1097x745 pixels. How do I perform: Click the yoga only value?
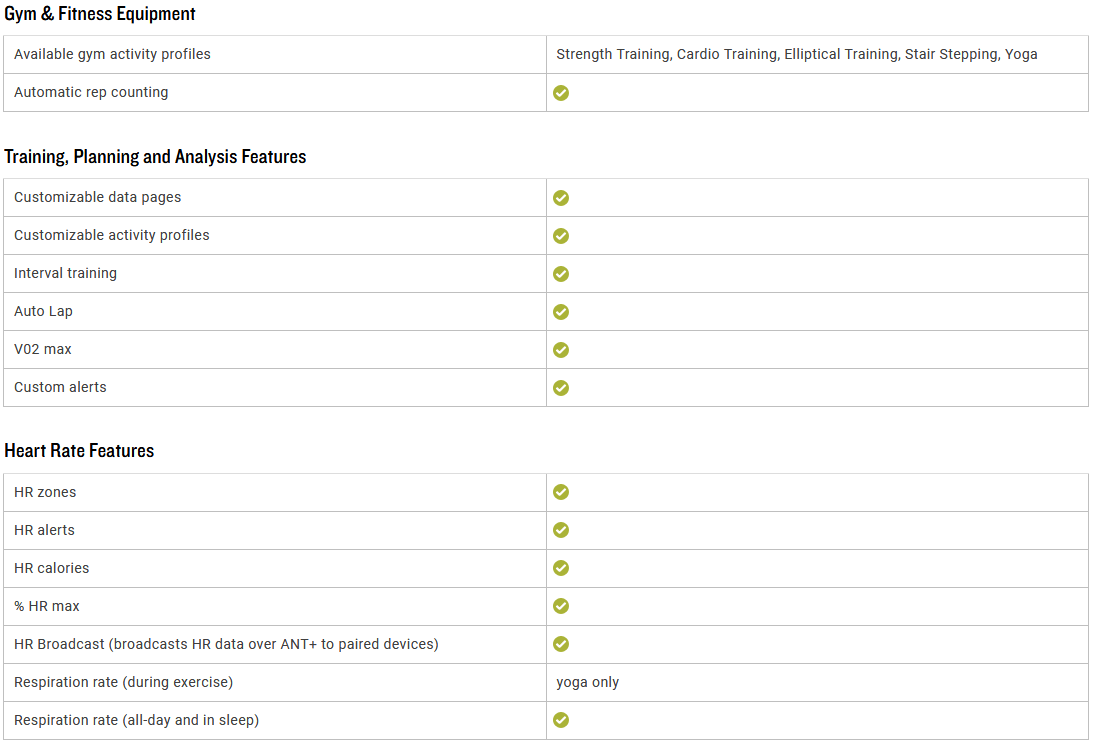588,682
